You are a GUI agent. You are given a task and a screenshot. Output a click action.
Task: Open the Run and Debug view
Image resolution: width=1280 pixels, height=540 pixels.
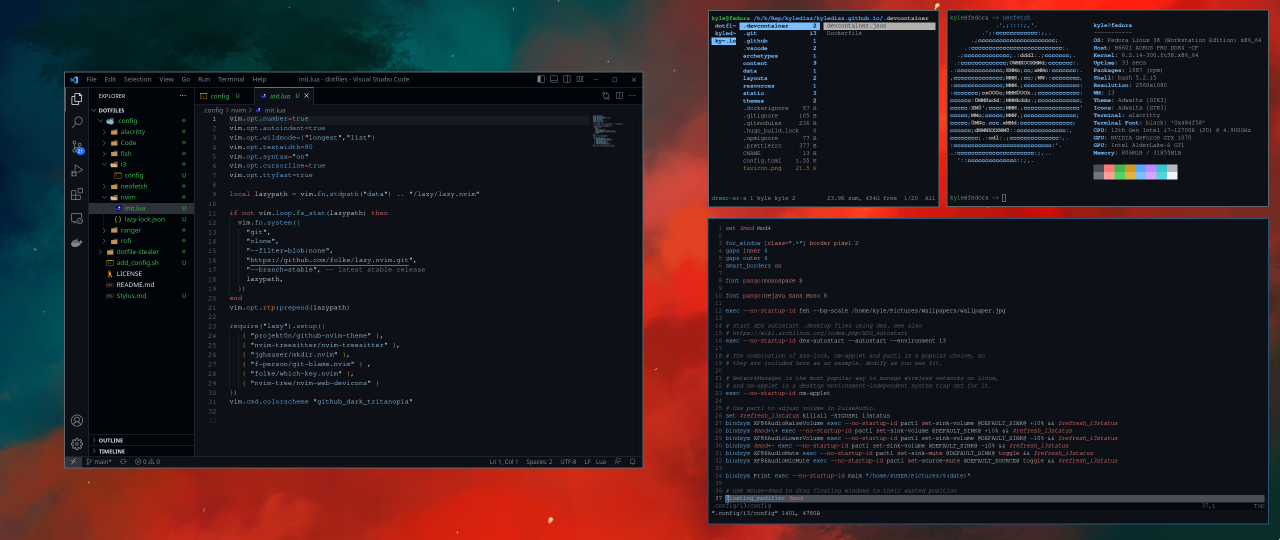(x=77, y=170)
